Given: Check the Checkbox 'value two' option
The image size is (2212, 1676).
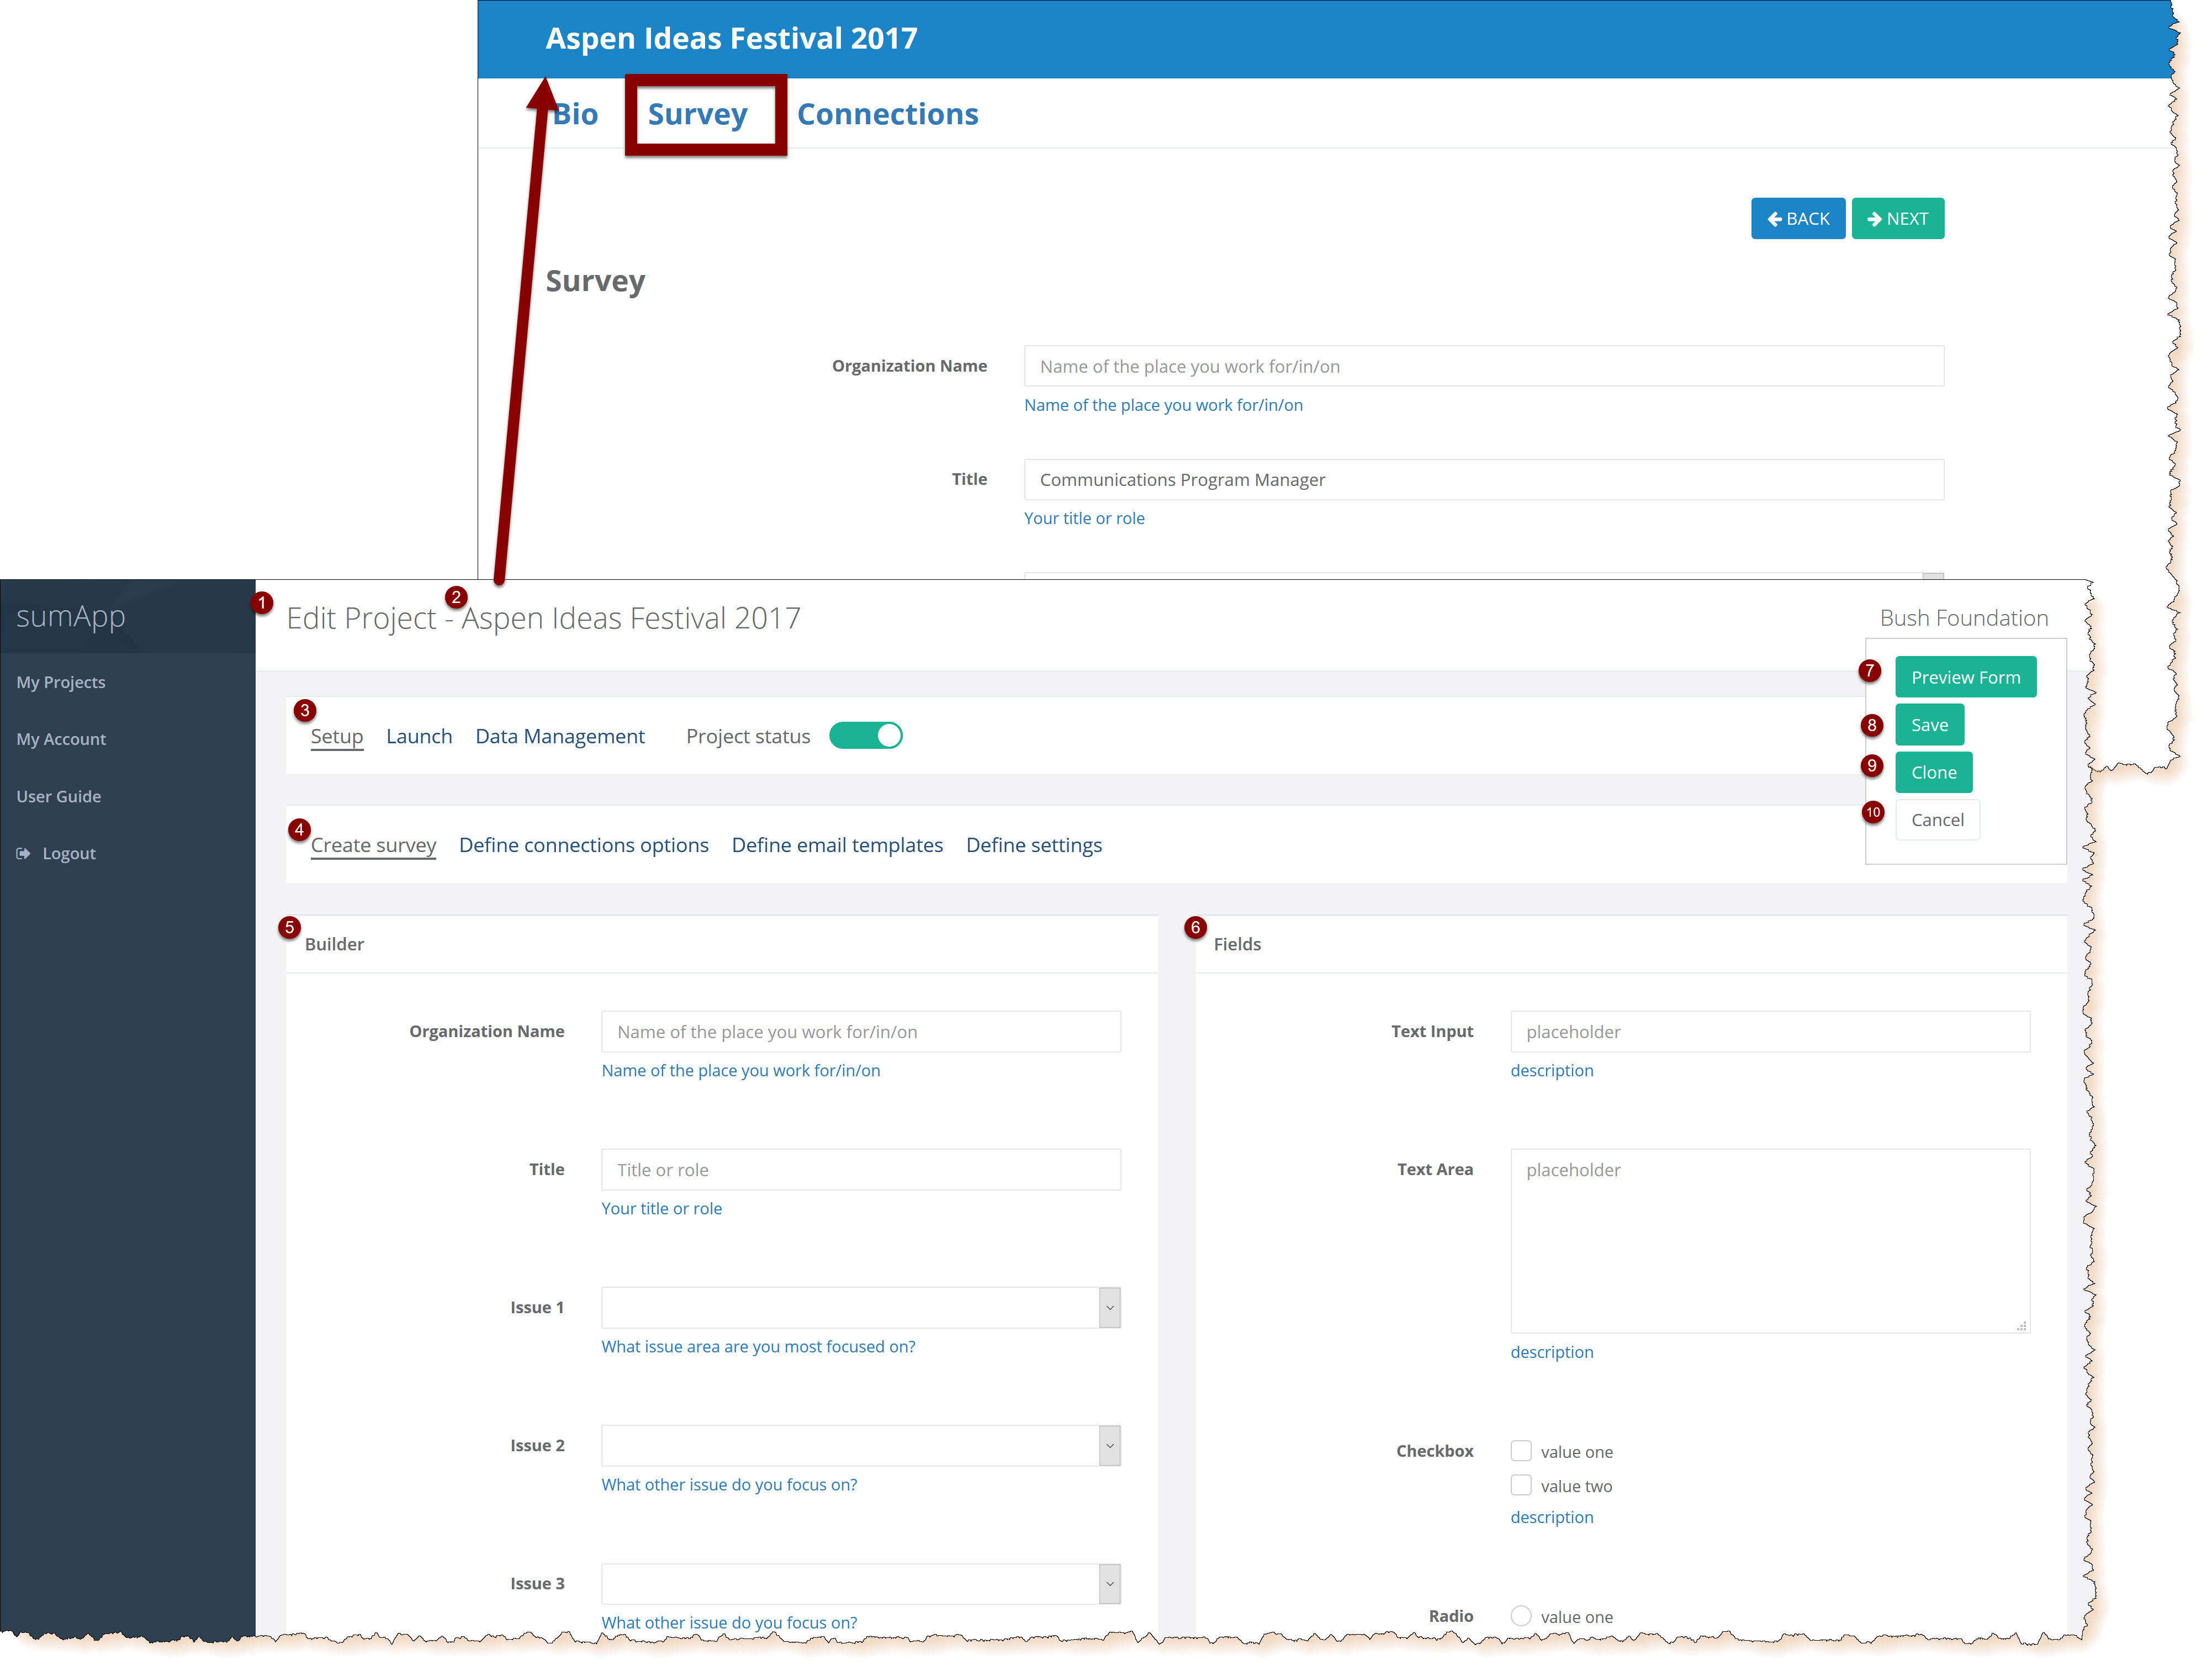Looking at the screenshot, I should coord(1521,1485).
